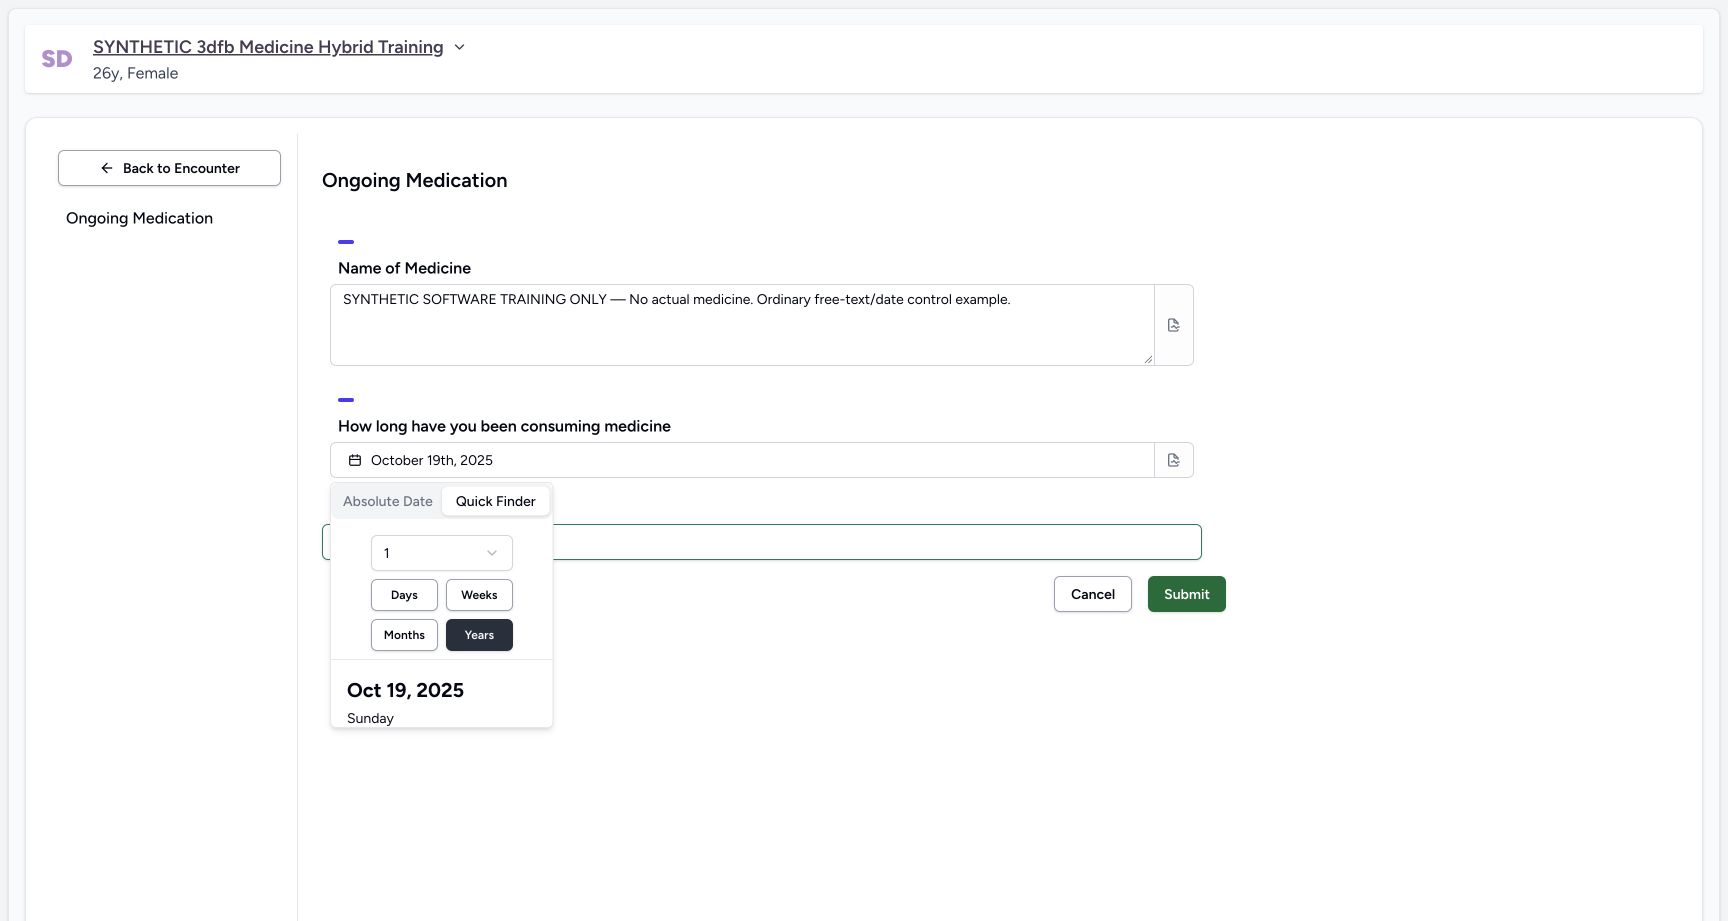Click the Oct 19, 2025 result text

(405, 690)
